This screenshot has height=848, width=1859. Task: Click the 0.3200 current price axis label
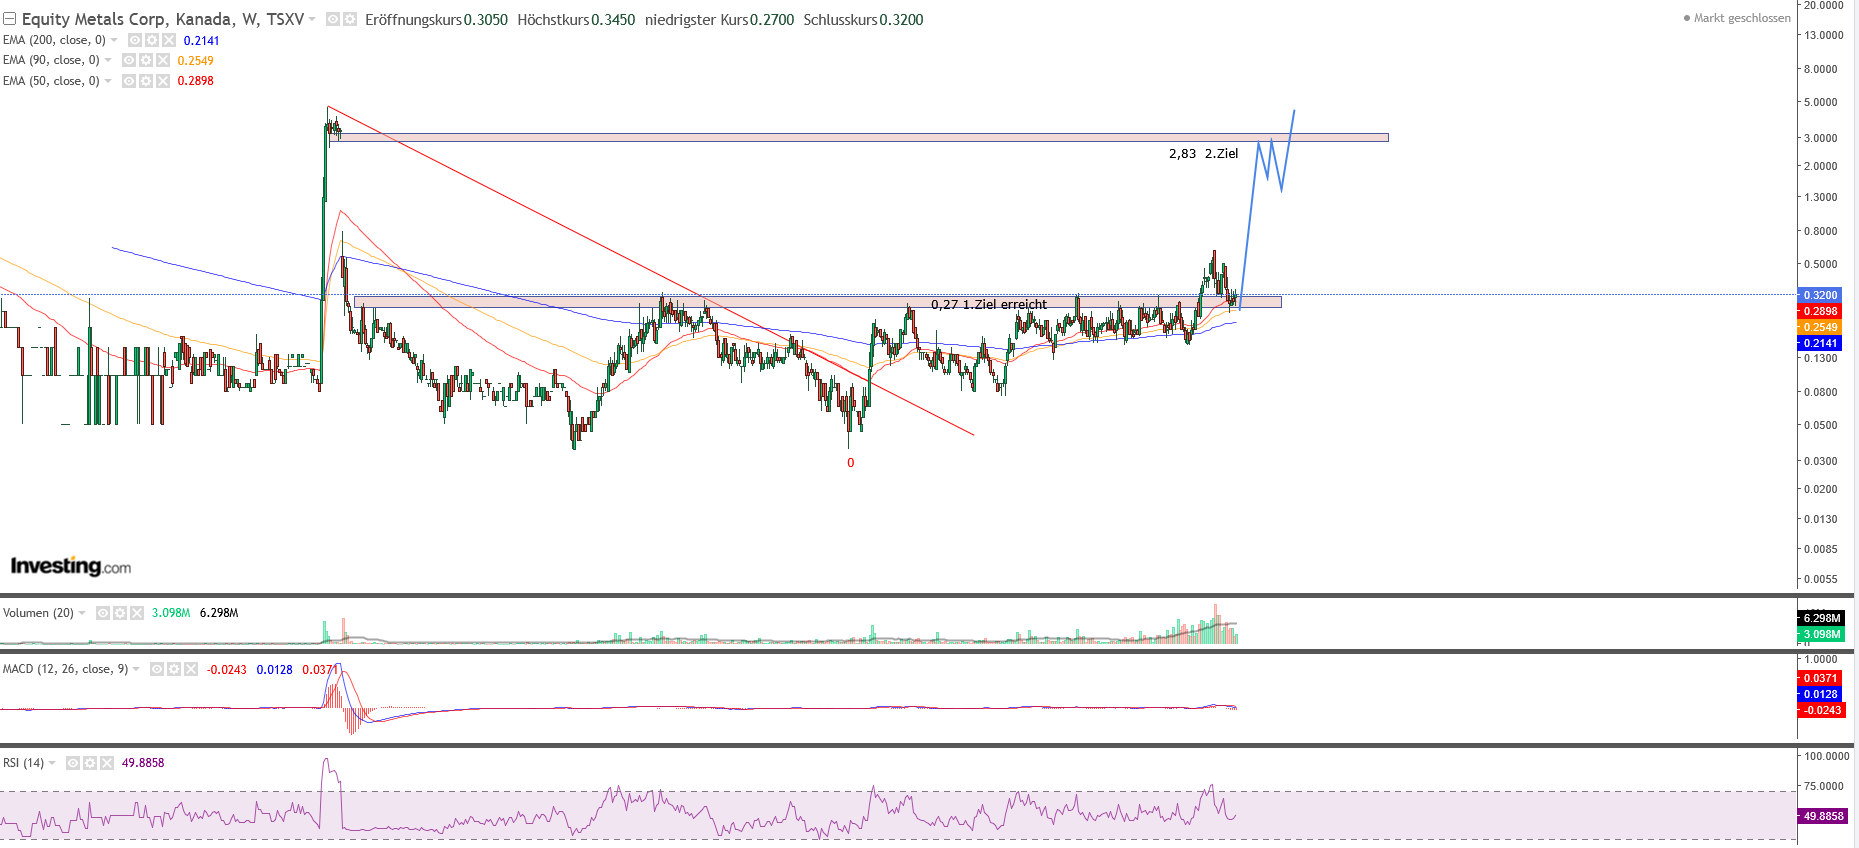point(1820,295)
